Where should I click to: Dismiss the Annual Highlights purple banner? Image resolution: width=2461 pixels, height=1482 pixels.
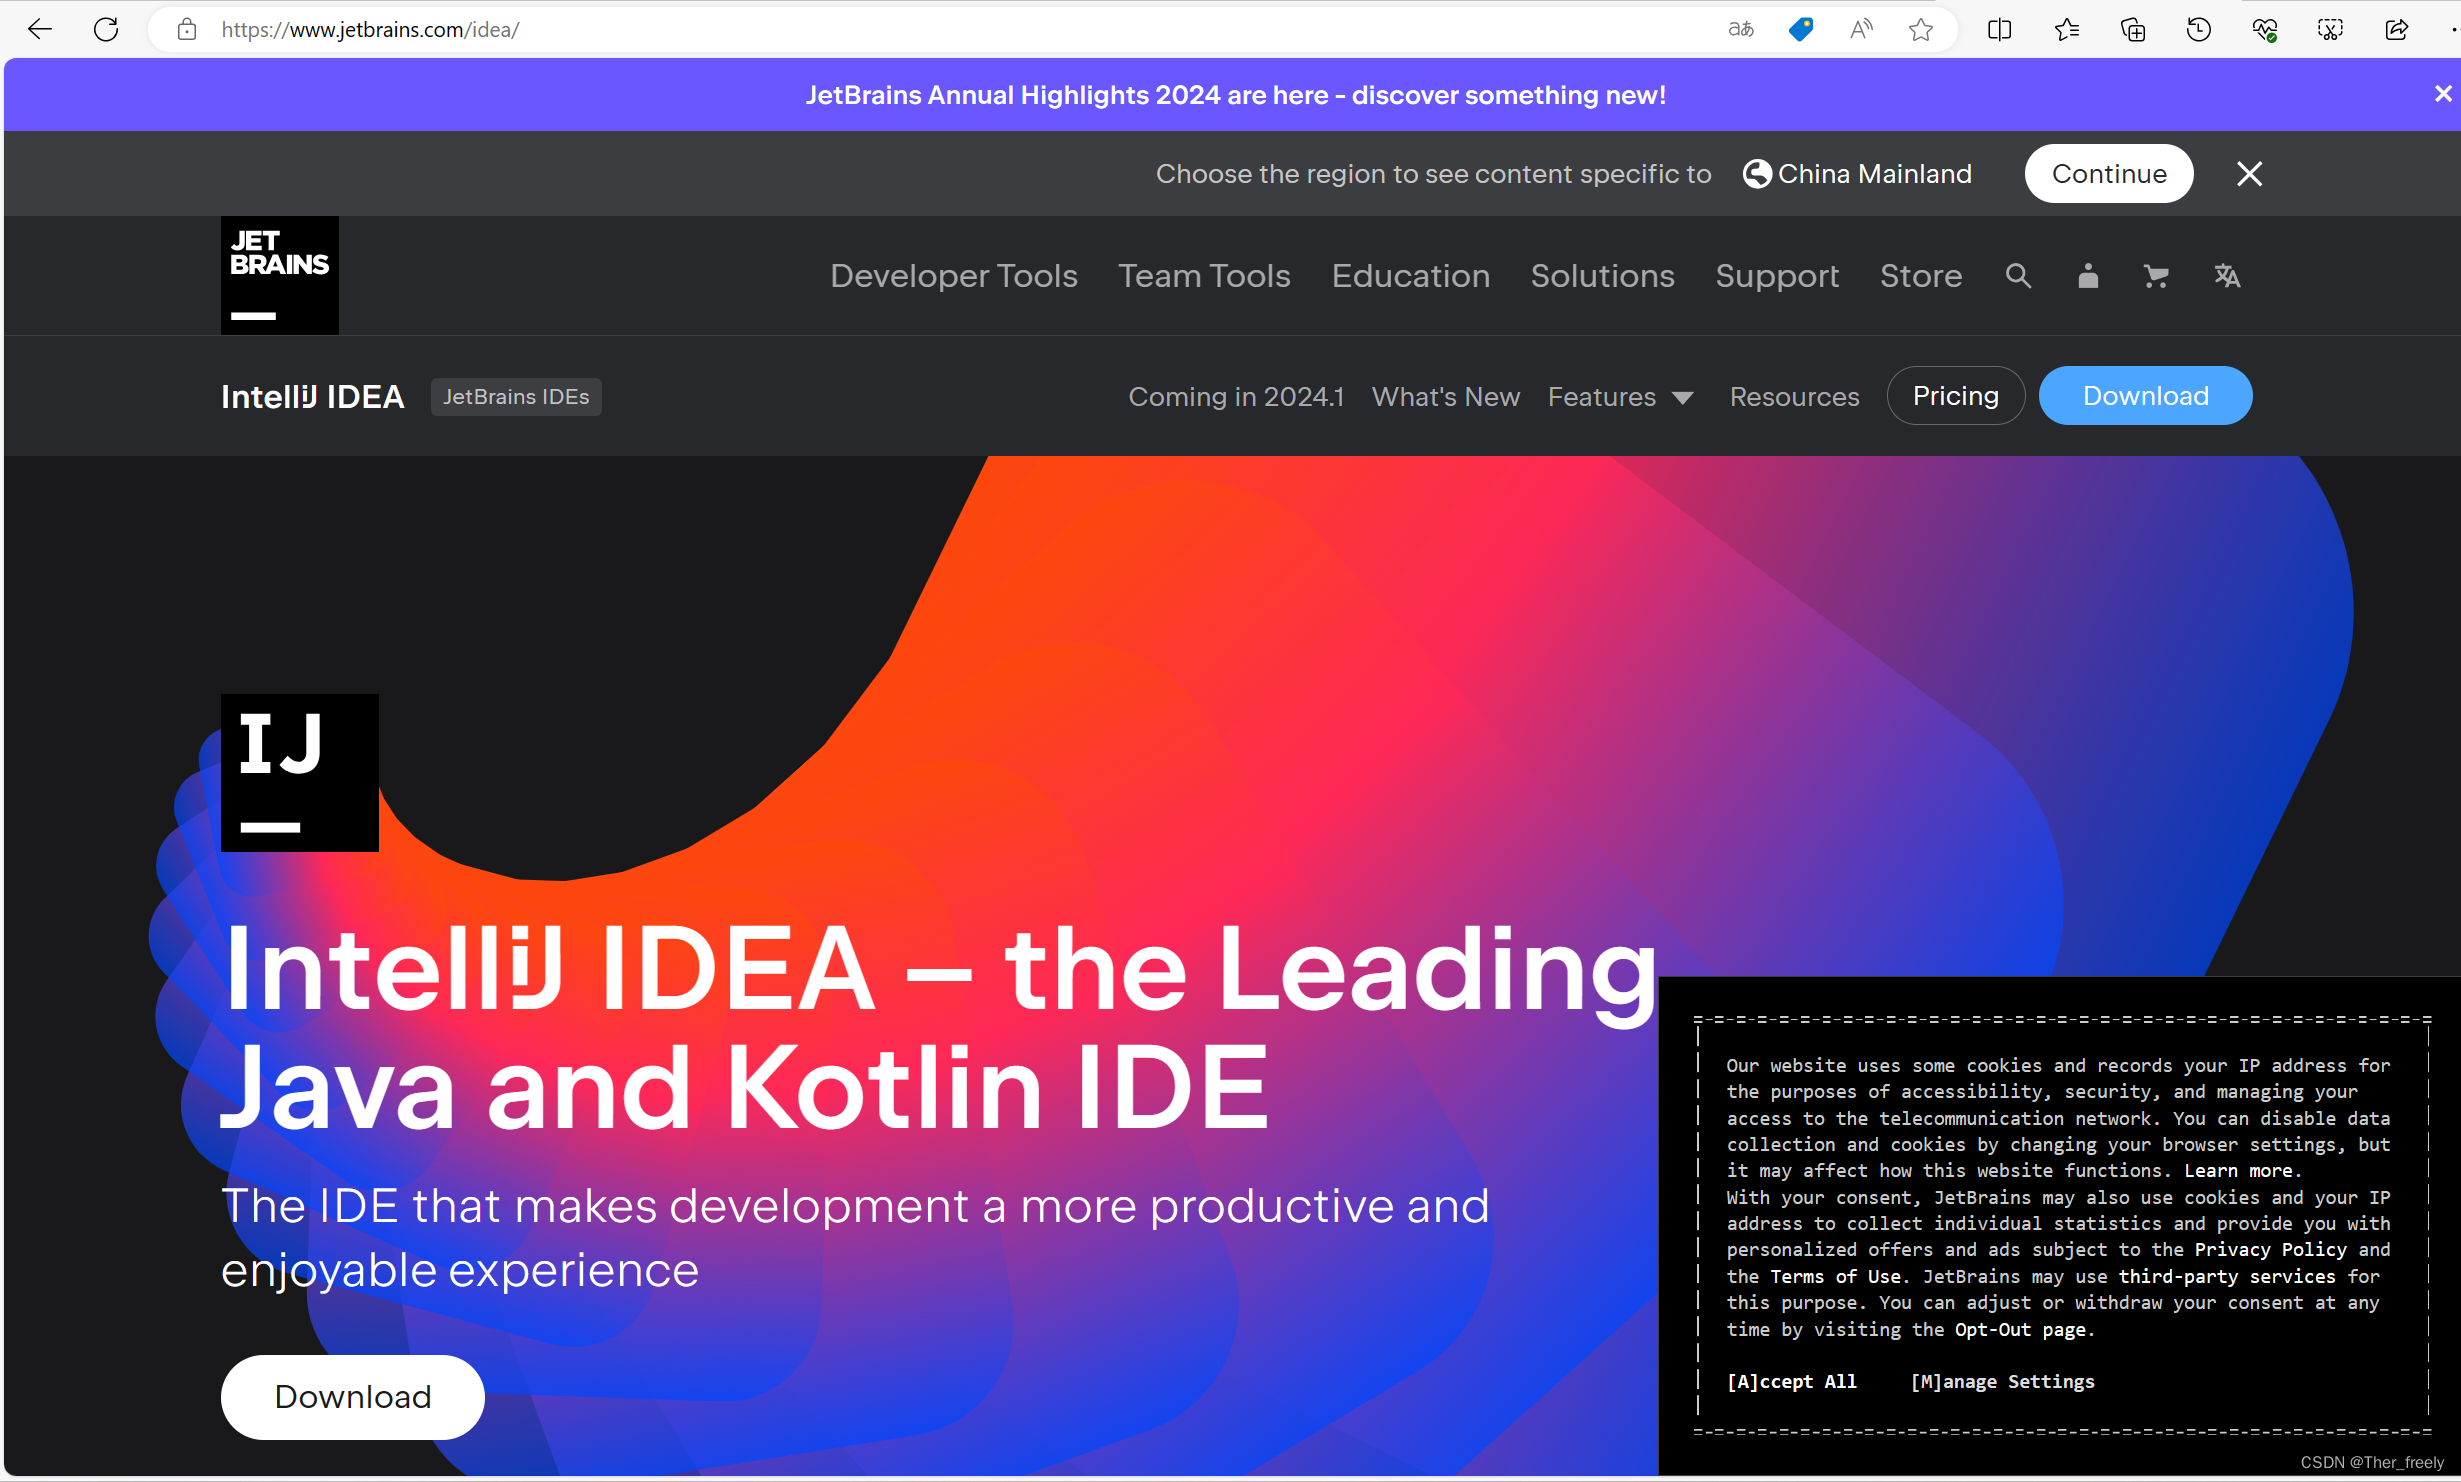pyautogui.click(x=2442, y=94)
